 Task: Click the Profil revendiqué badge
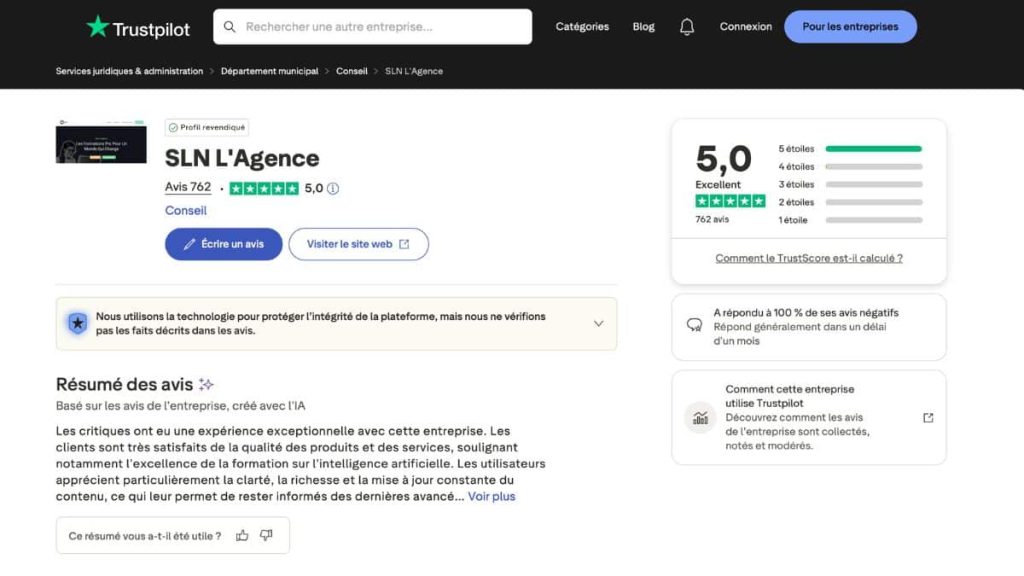[x=206, y=127]
